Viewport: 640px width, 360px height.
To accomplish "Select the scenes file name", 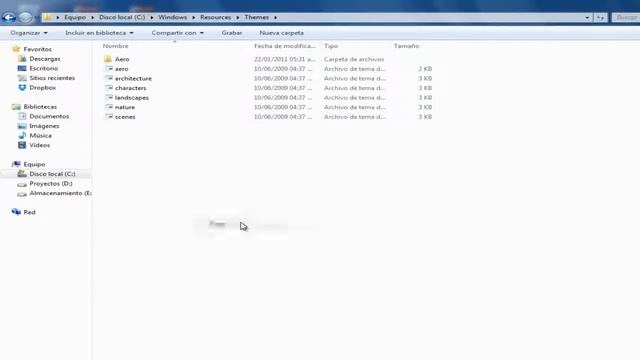I will tap(125, 117).
